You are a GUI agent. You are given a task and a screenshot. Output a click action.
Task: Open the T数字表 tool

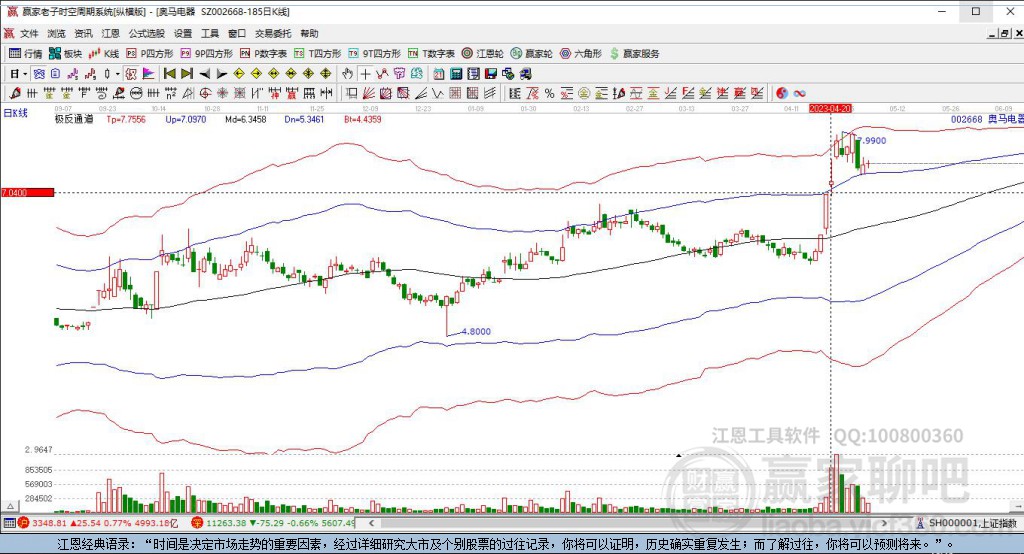coord(431,54)
